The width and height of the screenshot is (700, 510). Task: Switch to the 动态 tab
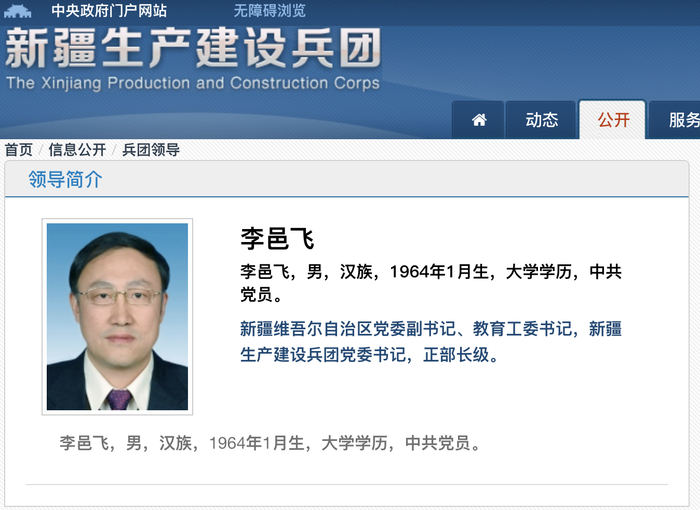[x=541, y=120]
